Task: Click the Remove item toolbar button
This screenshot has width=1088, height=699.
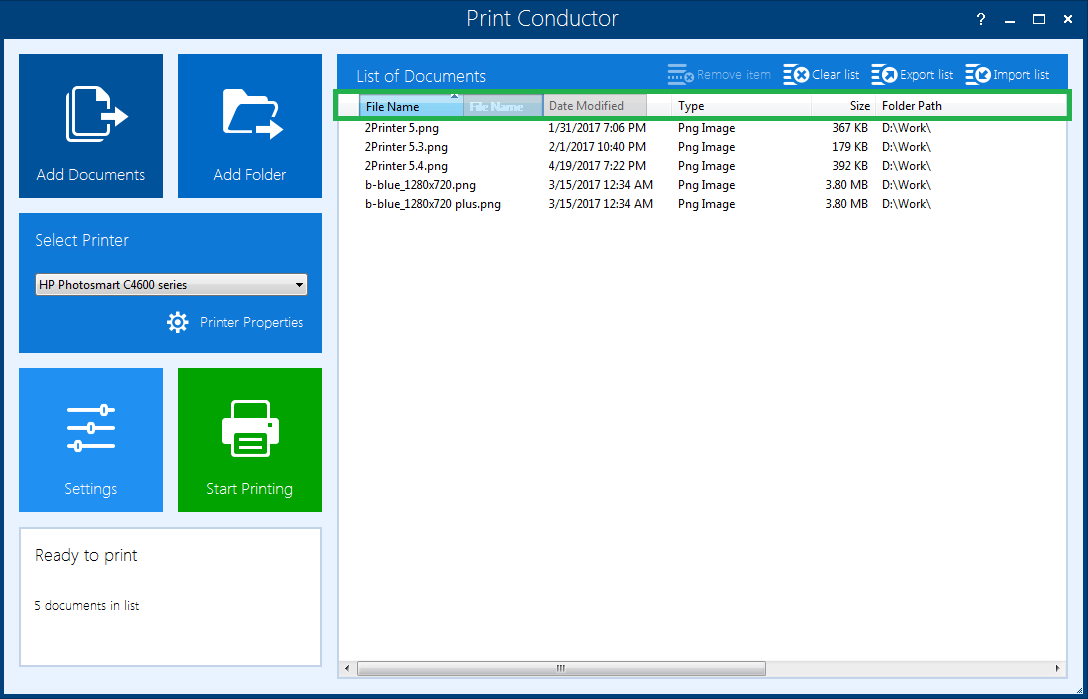Action: 719,75
